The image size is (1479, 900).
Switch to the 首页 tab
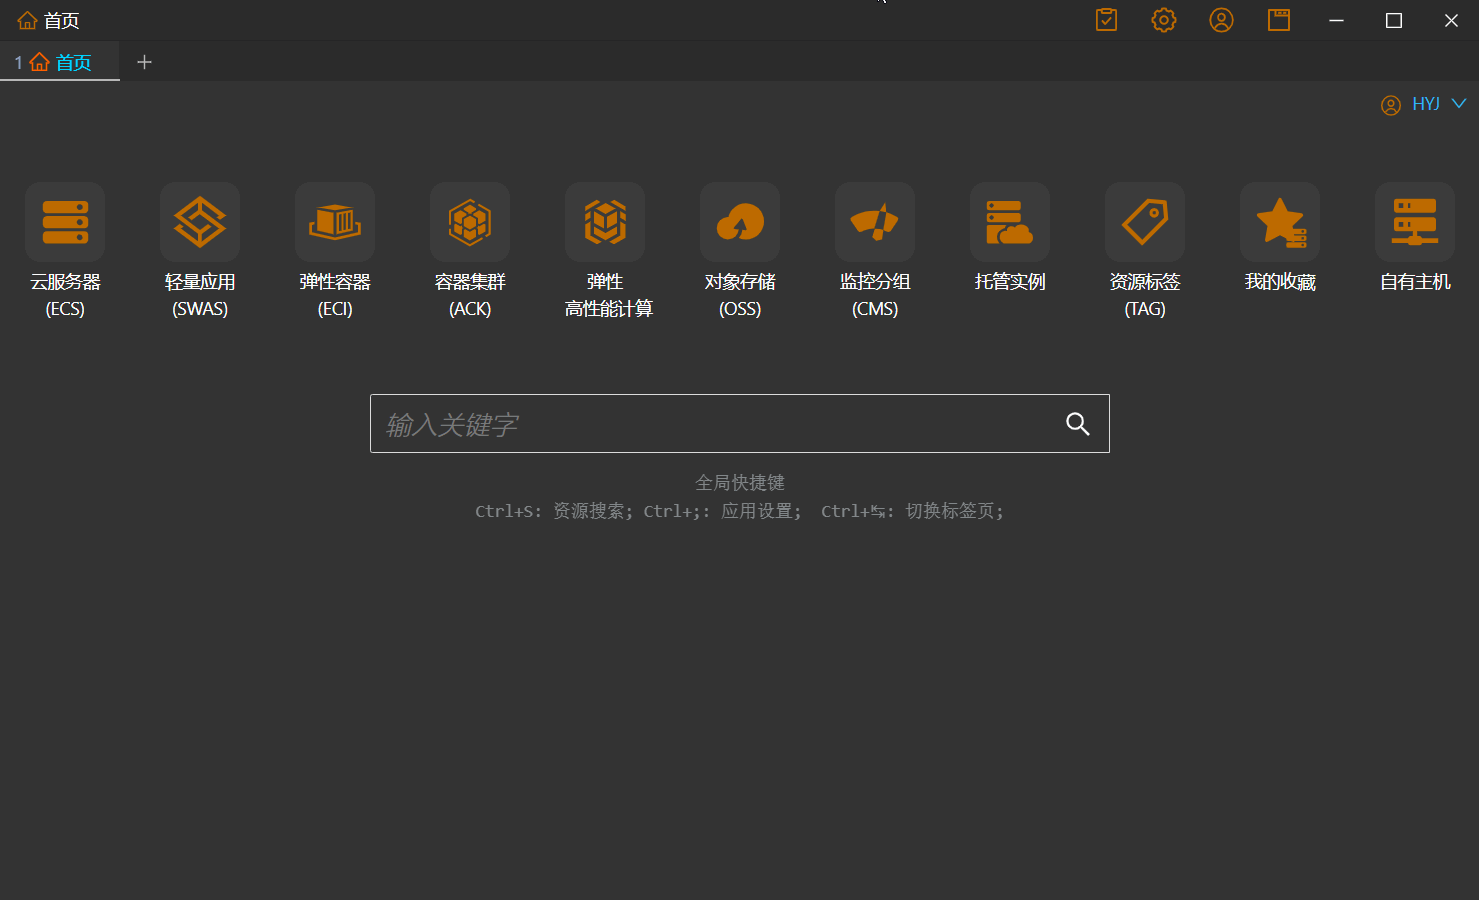(60, 62)
